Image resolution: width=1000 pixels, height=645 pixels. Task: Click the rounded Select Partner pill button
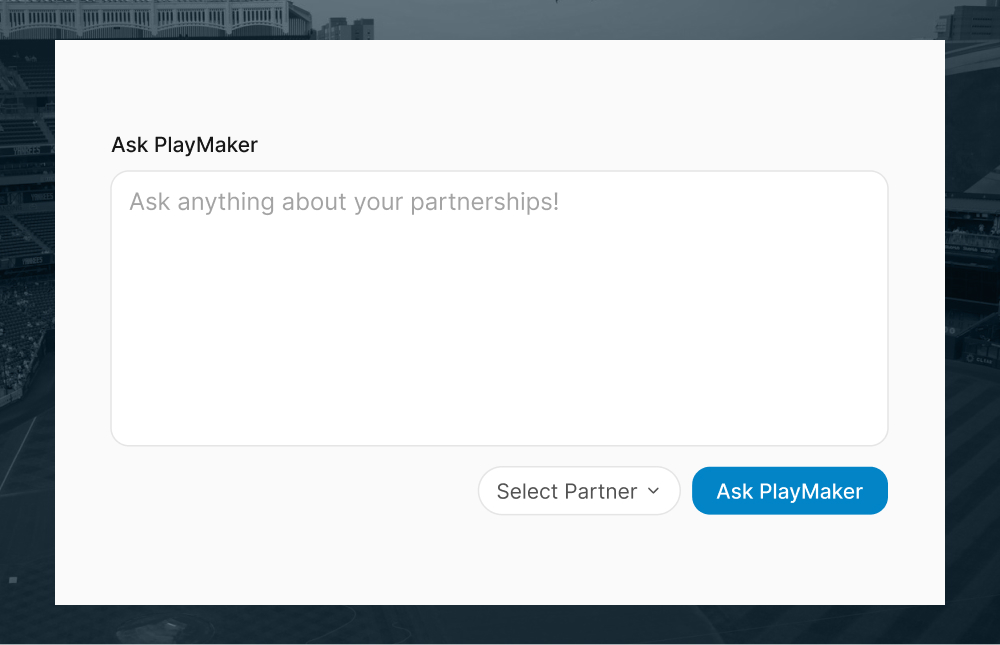tap(579, 491)
